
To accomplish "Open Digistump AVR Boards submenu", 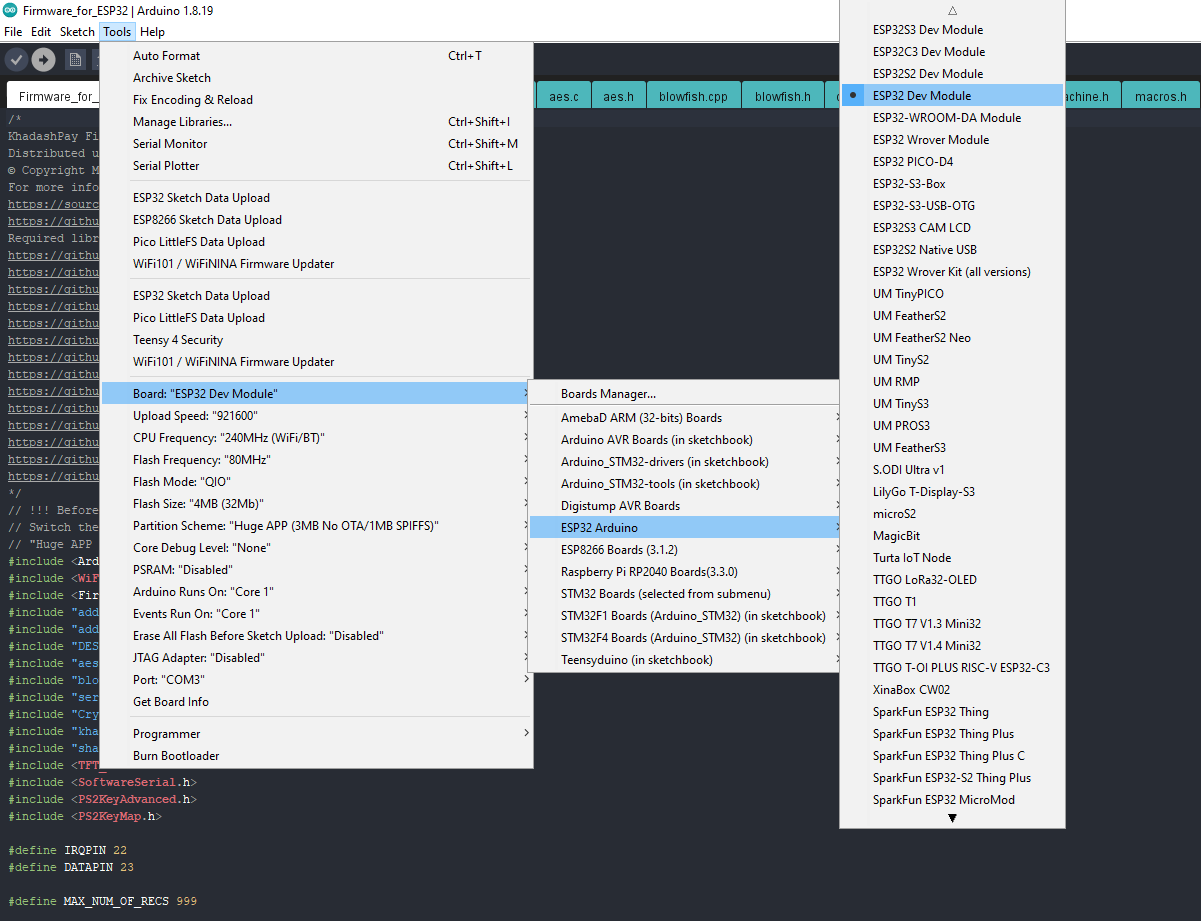I will tap(684, 506).
